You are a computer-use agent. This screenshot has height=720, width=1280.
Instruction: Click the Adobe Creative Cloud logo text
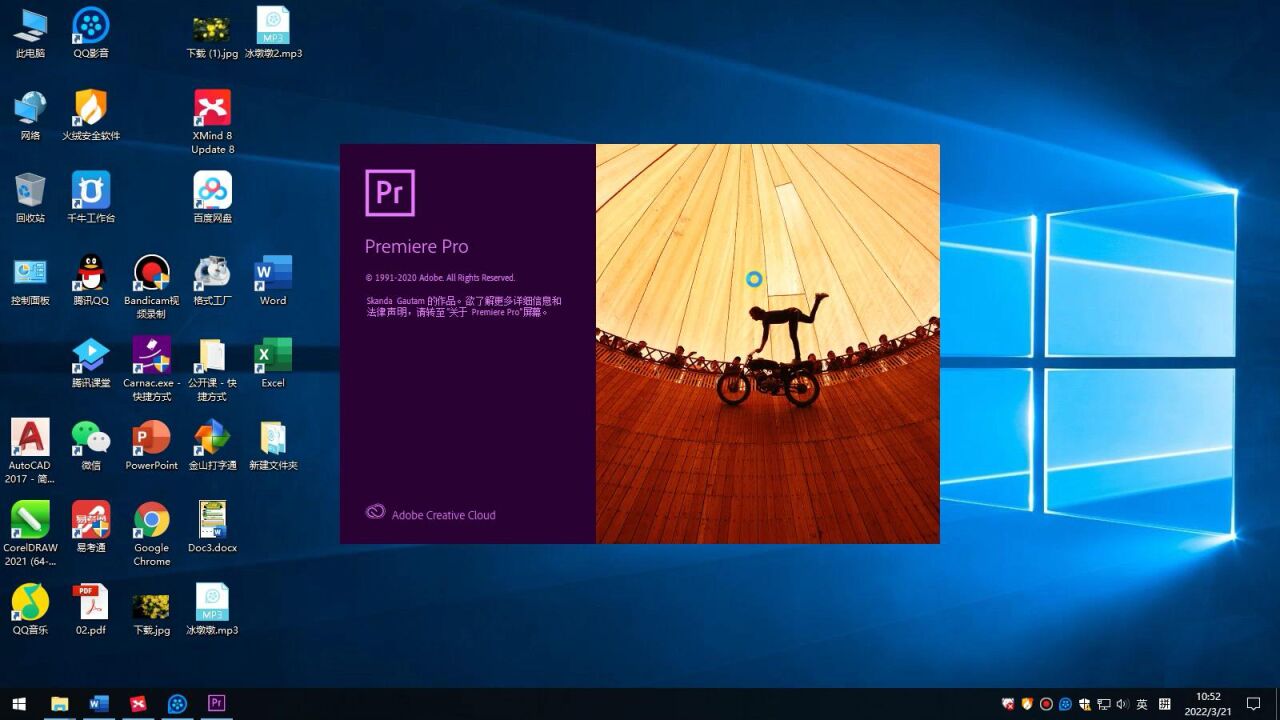431,514
